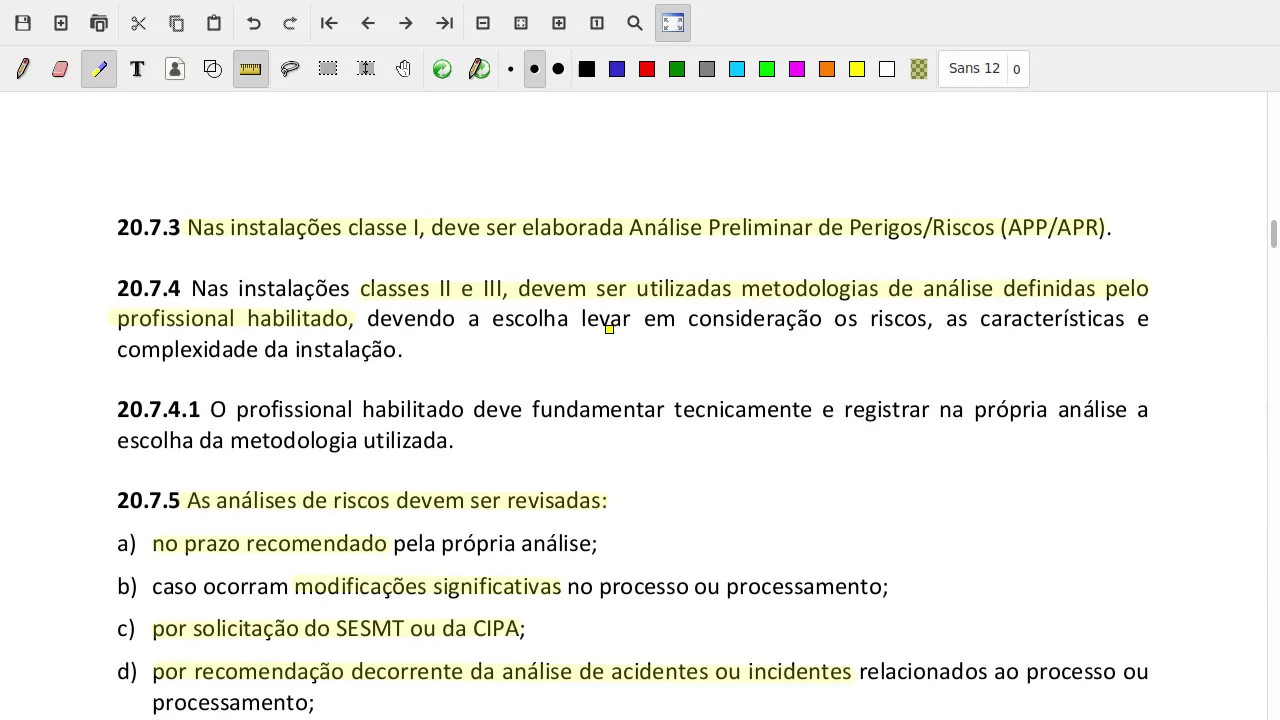Select the Text tool
The height and width of the screenshot is (720, 1280).
[x=137, y=69]
